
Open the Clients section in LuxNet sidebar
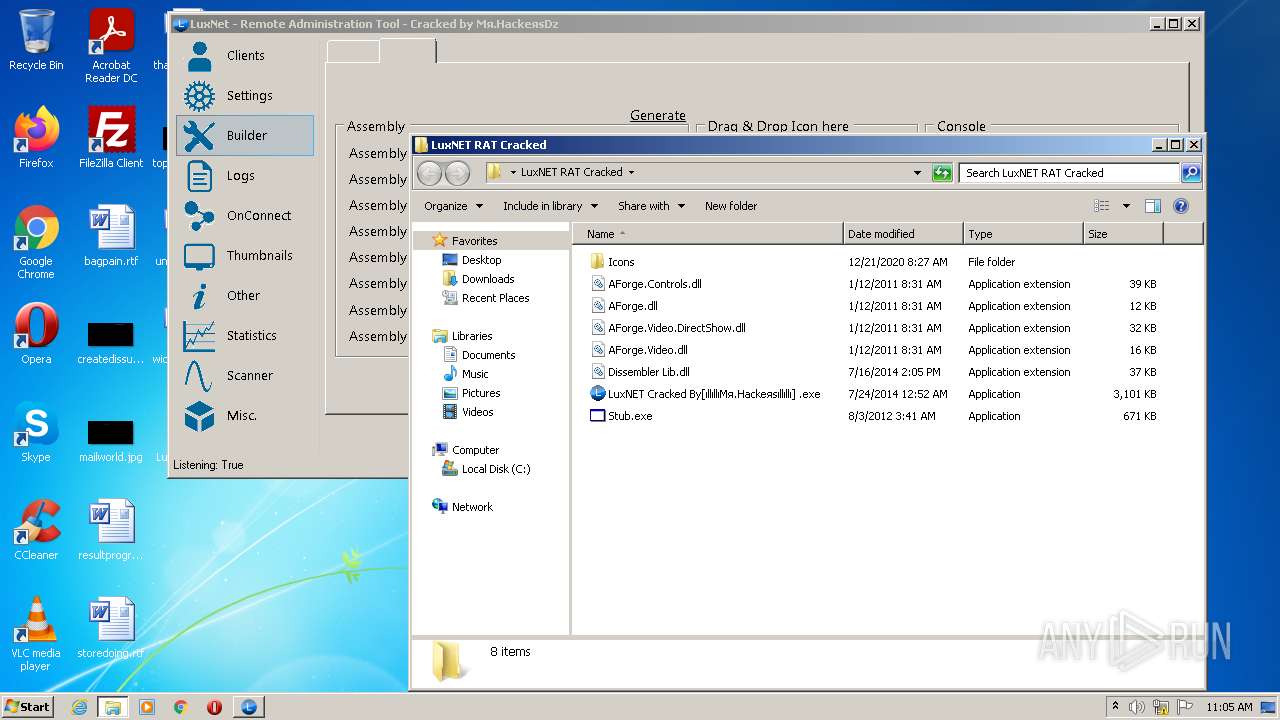pos(245,56)
